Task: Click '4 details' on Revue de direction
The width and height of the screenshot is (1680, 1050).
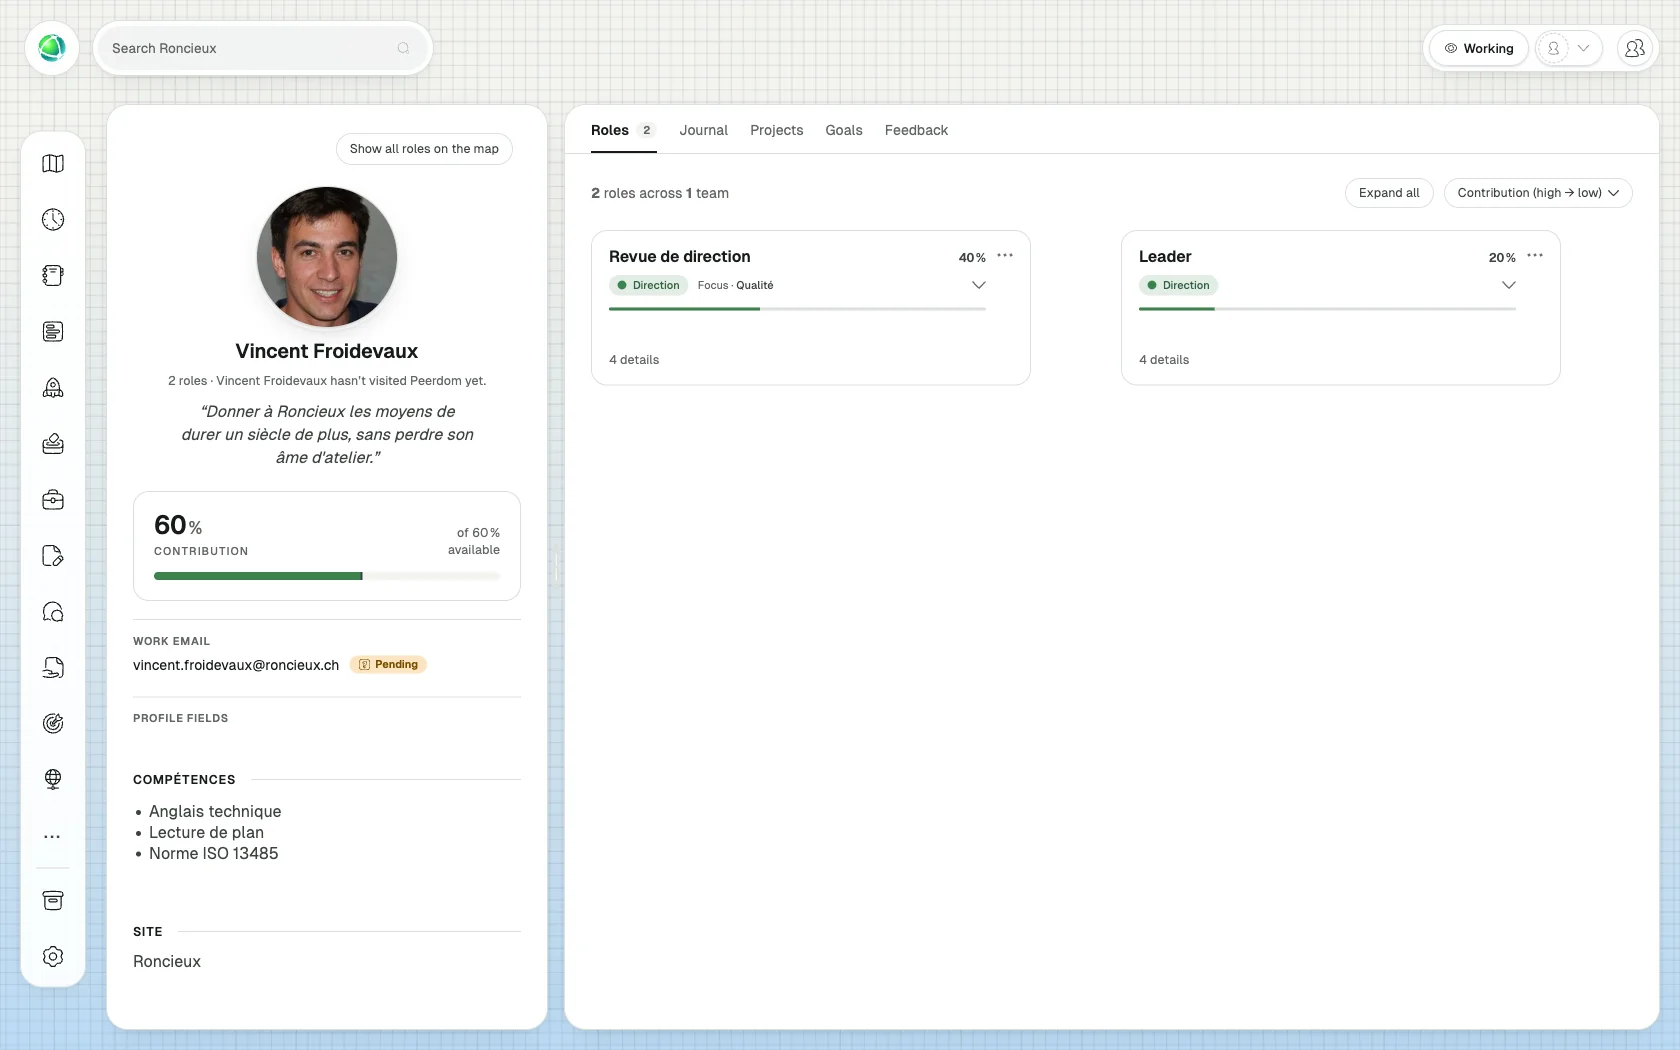Action: (634, 360)
